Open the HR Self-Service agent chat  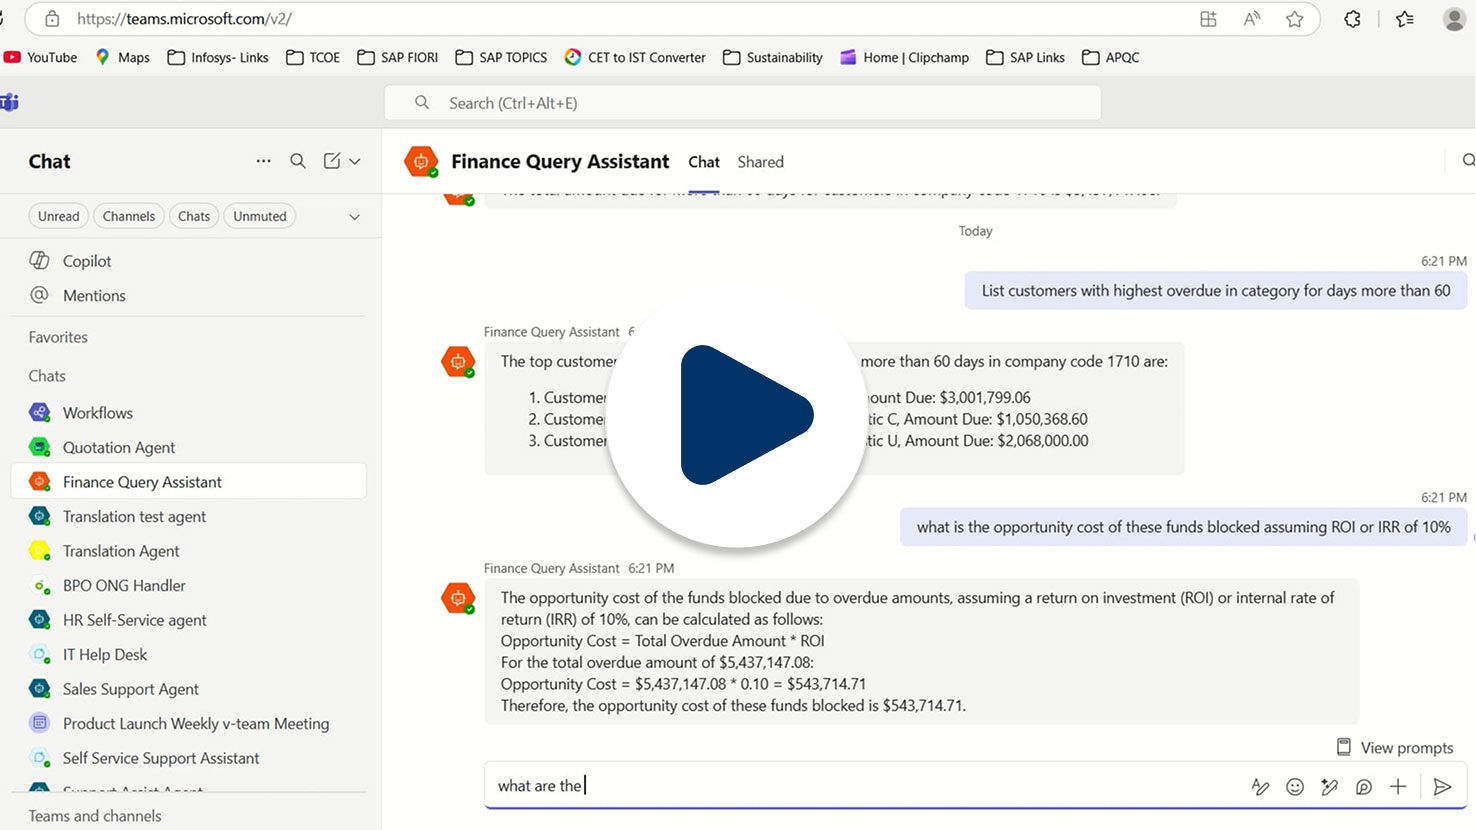tap(134, 620)
